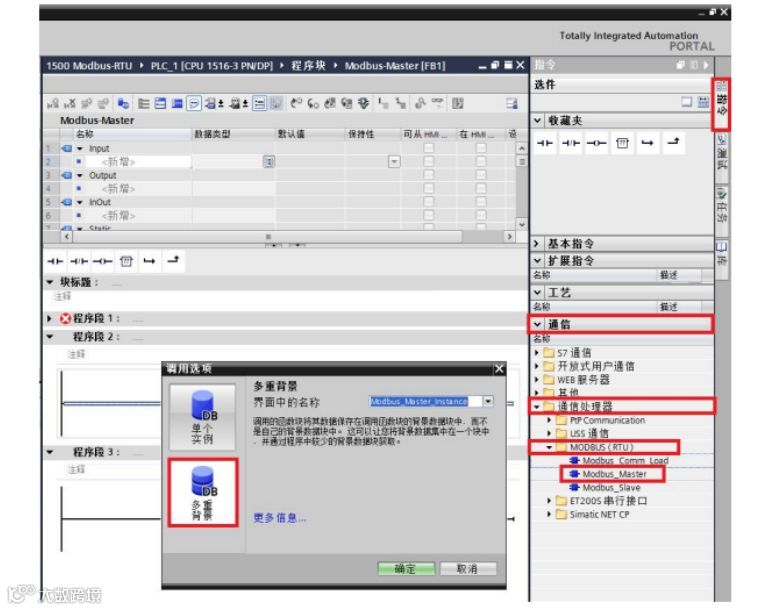Select the empty box instruction in editor favorites bar

click(x=127, y=261)
